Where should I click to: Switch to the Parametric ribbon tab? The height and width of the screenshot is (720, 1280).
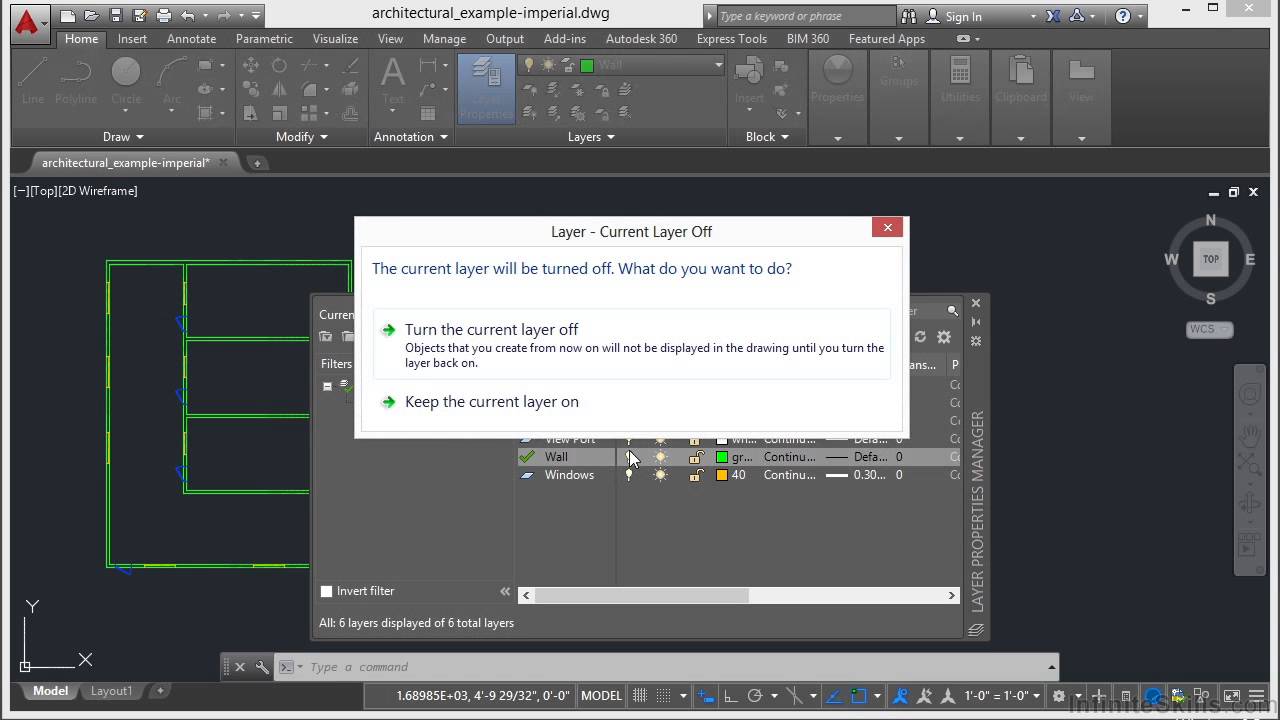[x=264, y=39]
